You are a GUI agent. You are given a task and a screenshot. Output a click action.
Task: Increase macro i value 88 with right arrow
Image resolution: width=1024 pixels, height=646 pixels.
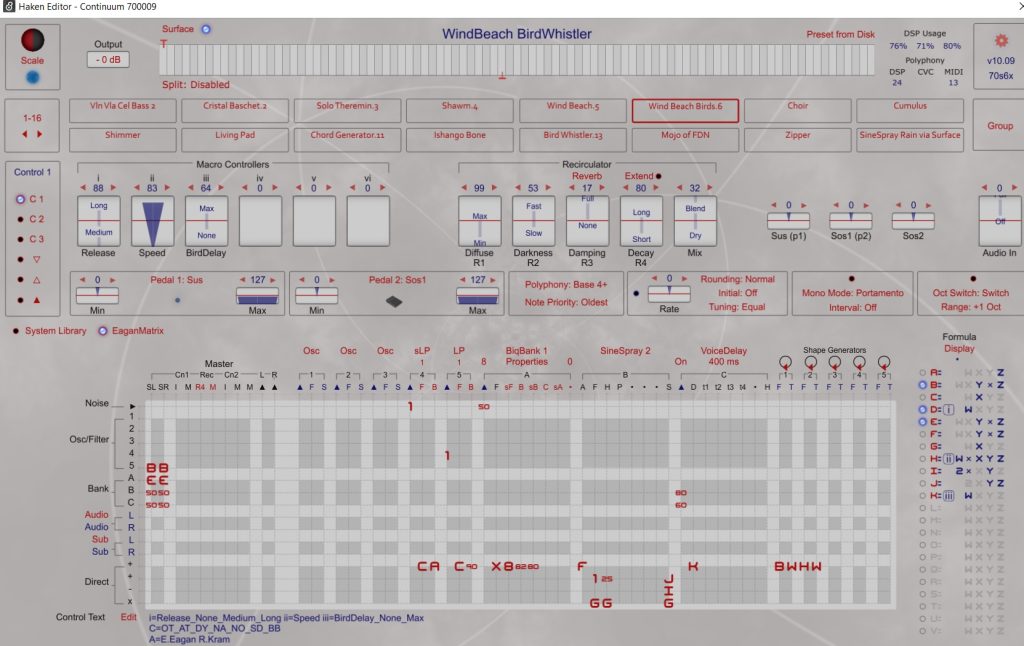coord(113,188)
